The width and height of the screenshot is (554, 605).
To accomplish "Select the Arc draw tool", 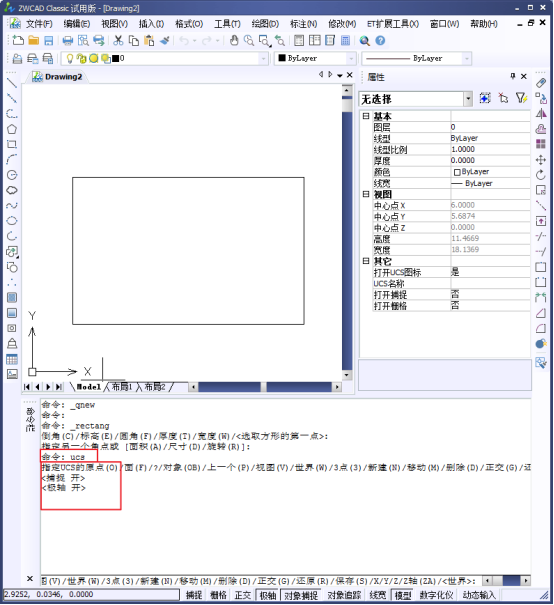I will pos(12,159).
